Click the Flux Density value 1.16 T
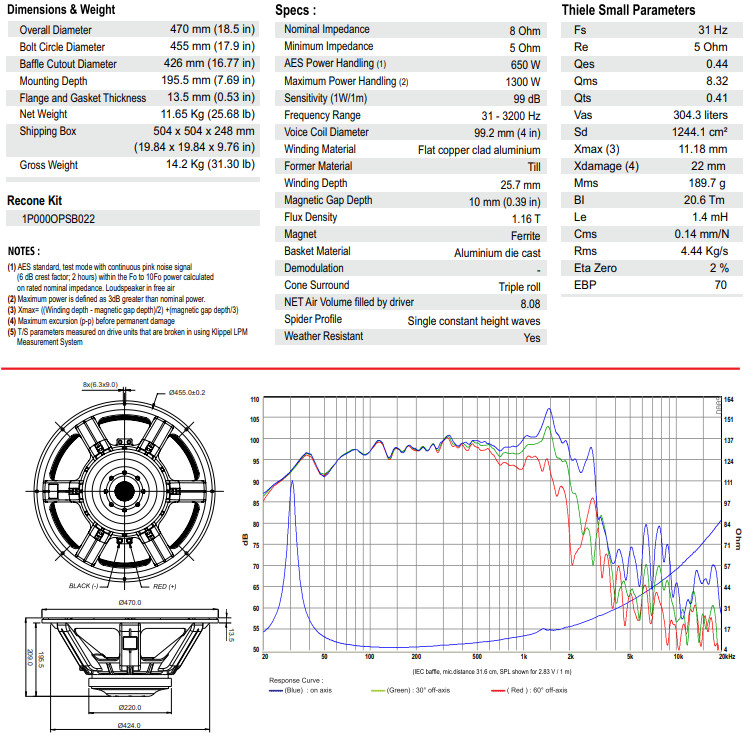The image size is (750, 738). 526,219
